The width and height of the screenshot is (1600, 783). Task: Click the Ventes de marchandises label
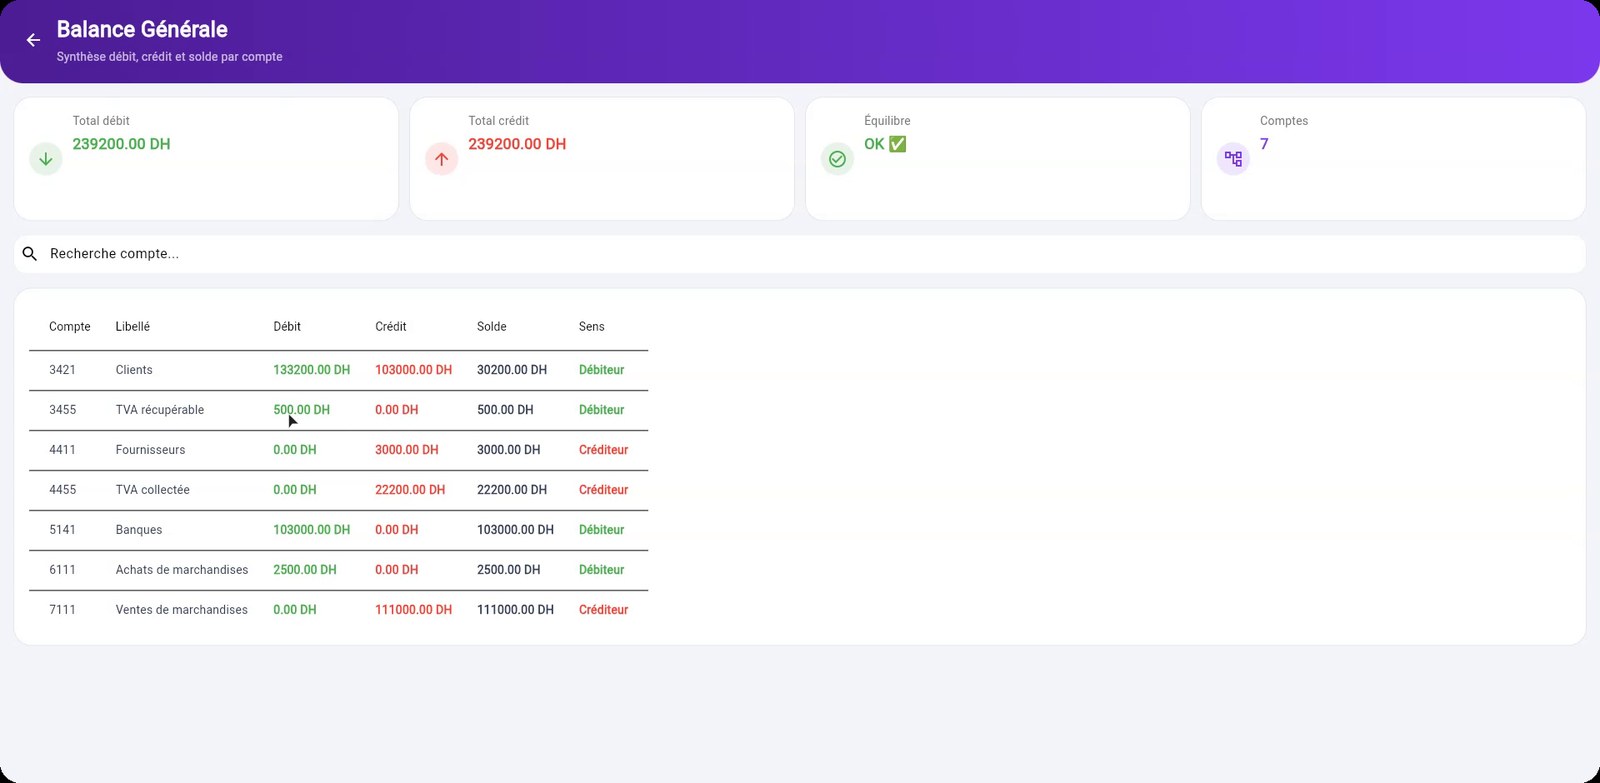pyautogui.click(x=182, y=610)
